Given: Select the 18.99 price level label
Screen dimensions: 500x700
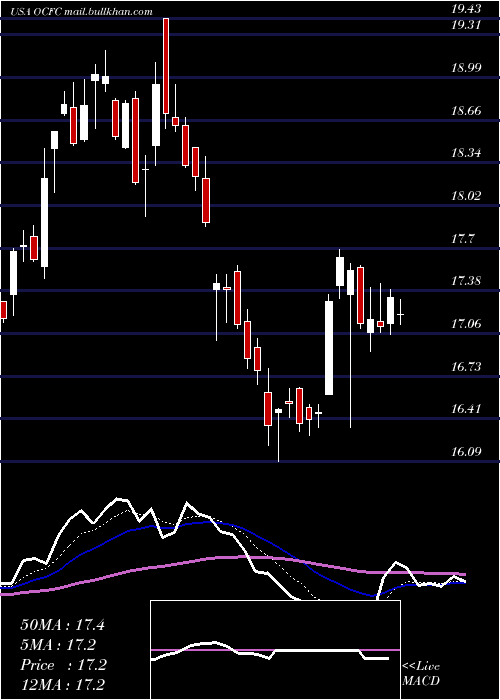Looking at the screenshot, I should point(466,68).
